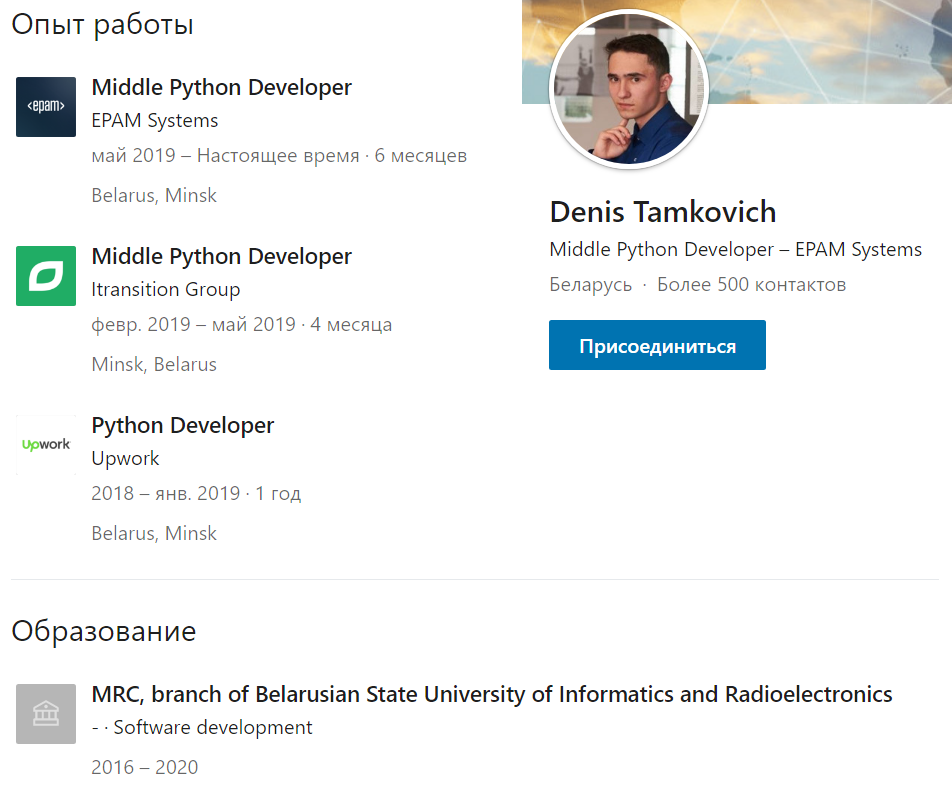Screen dimensions: 952x792
Task: Click the green Itransition Group logo
Action: point(46,276)
